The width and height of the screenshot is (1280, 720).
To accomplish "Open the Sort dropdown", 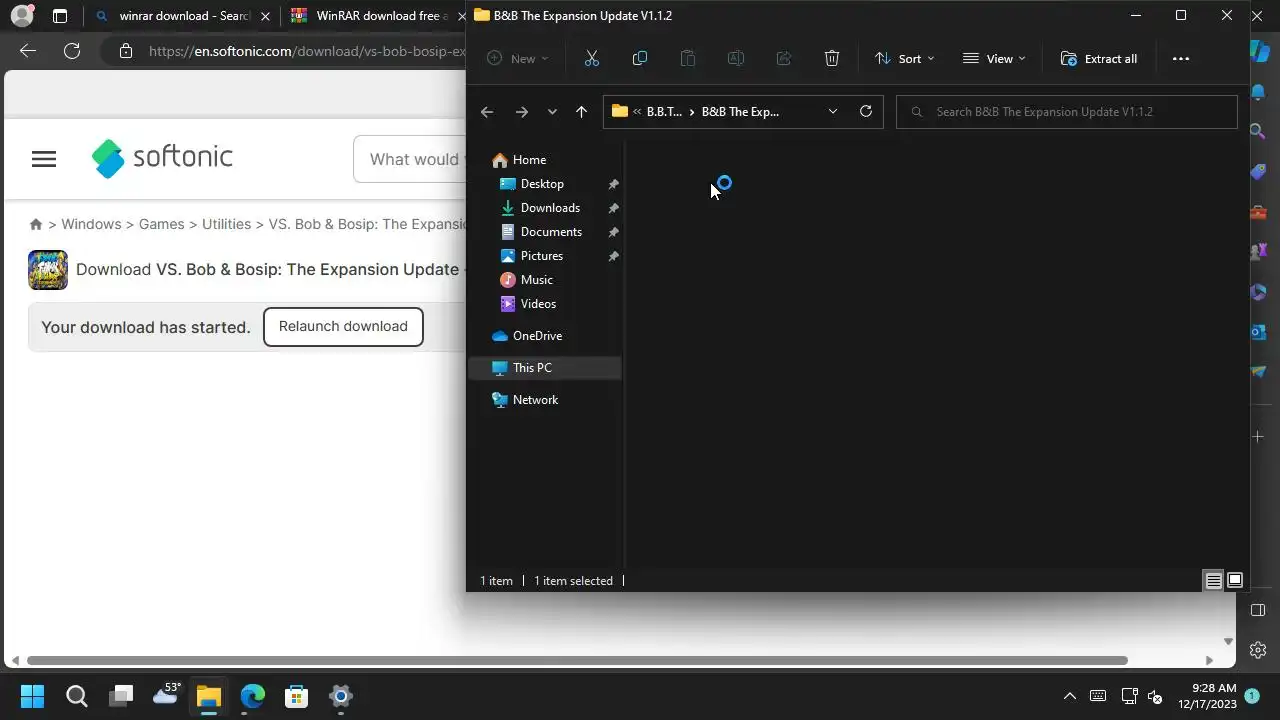I will click(x=905, y=59).
